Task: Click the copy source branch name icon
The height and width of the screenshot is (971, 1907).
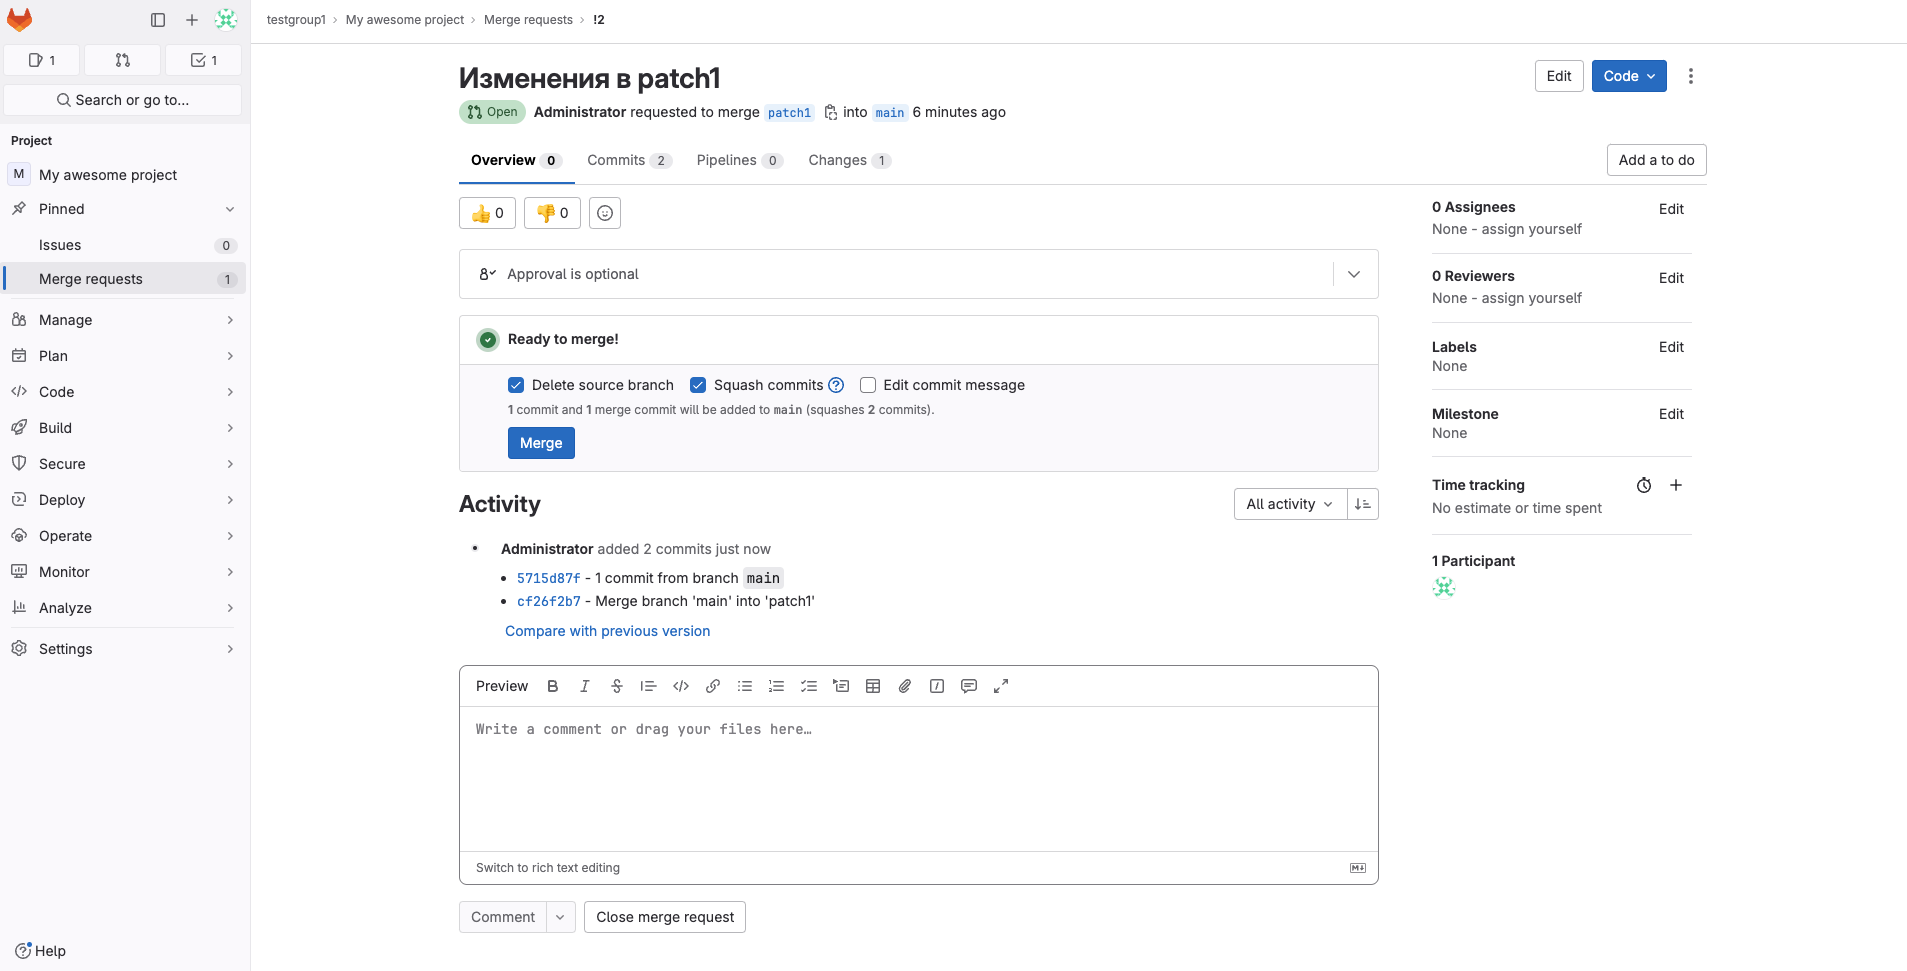Action: point(830,113)
